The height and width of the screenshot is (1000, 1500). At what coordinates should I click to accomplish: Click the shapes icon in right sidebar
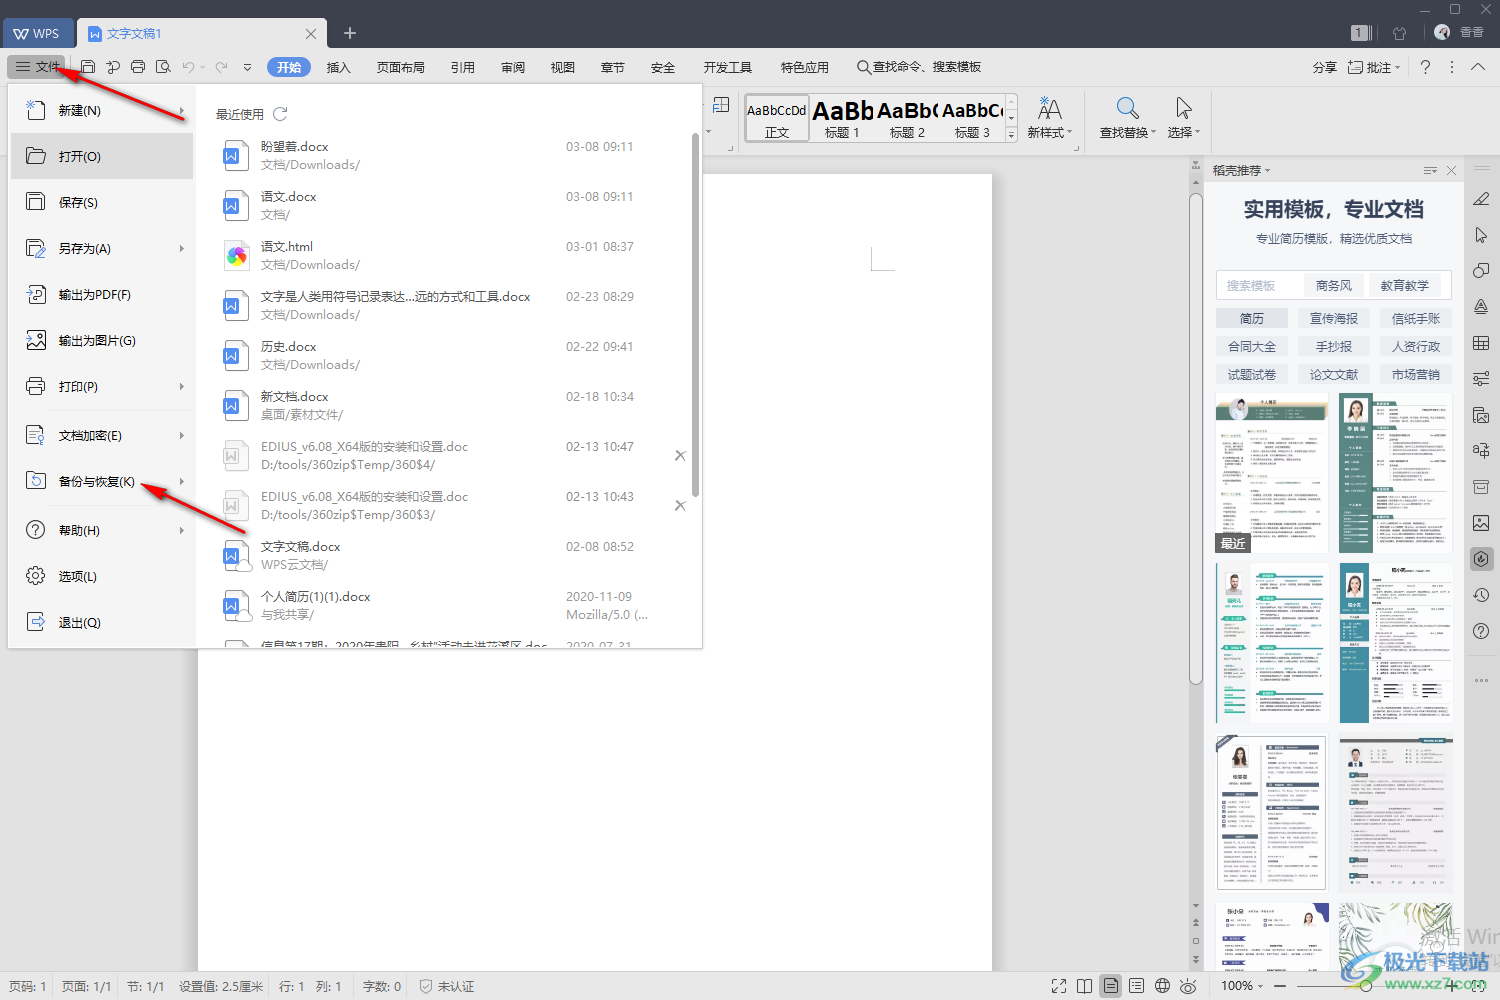pyautogui.click(x=1481, y=271)
